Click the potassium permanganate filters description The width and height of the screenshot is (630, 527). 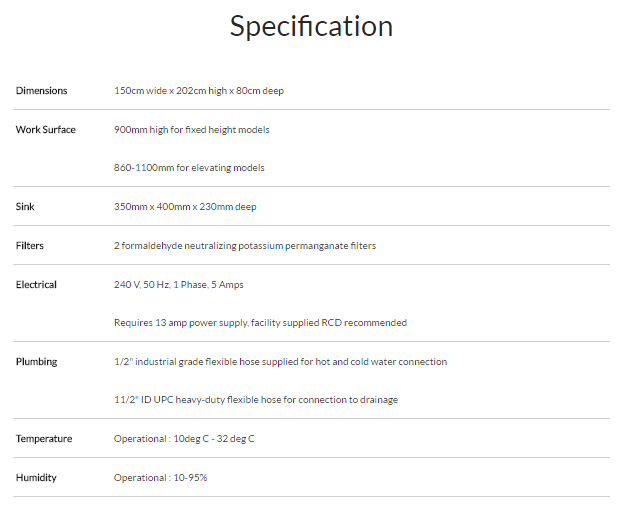[245, 246]
